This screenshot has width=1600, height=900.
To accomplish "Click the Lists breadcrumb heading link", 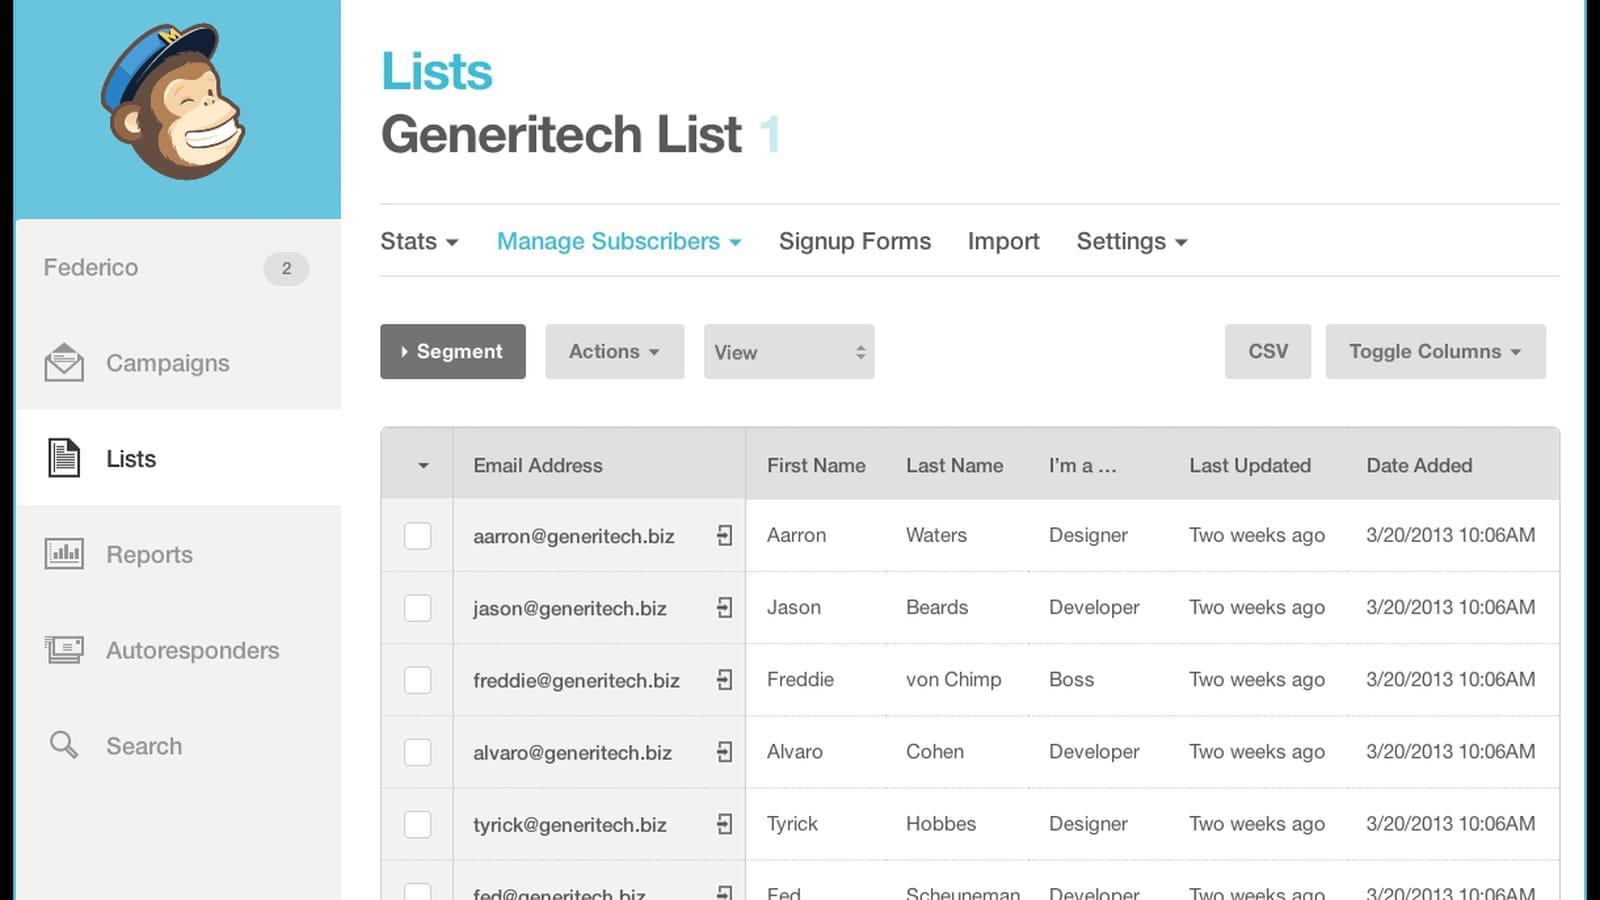I will tap(437, 71).
